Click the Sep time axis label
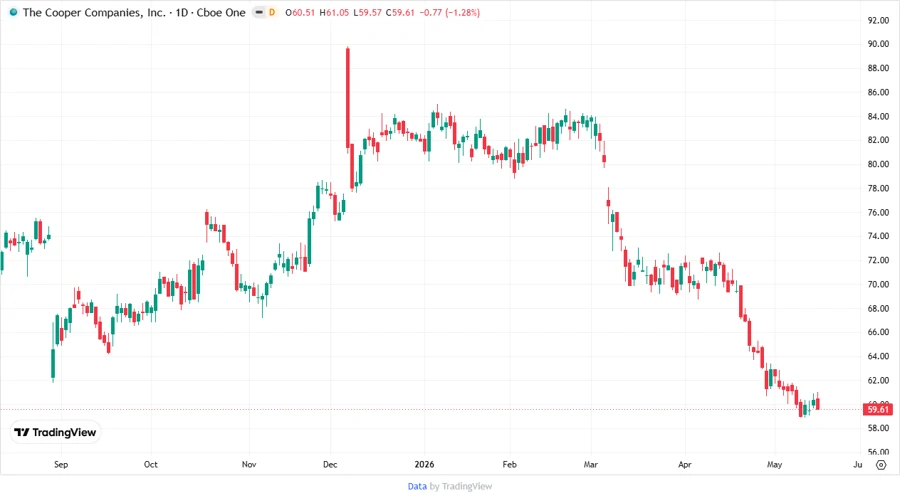900x498 pixels. coord(61,464)
